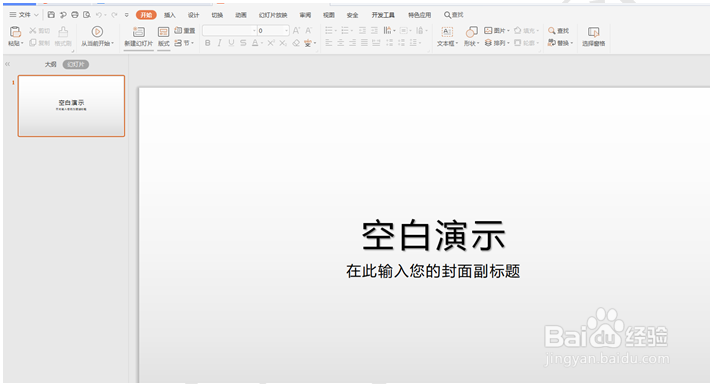Switch to the Review (审阅) tab
The width and height of the screenshot is (710, 384).
[x=305, y=15]
